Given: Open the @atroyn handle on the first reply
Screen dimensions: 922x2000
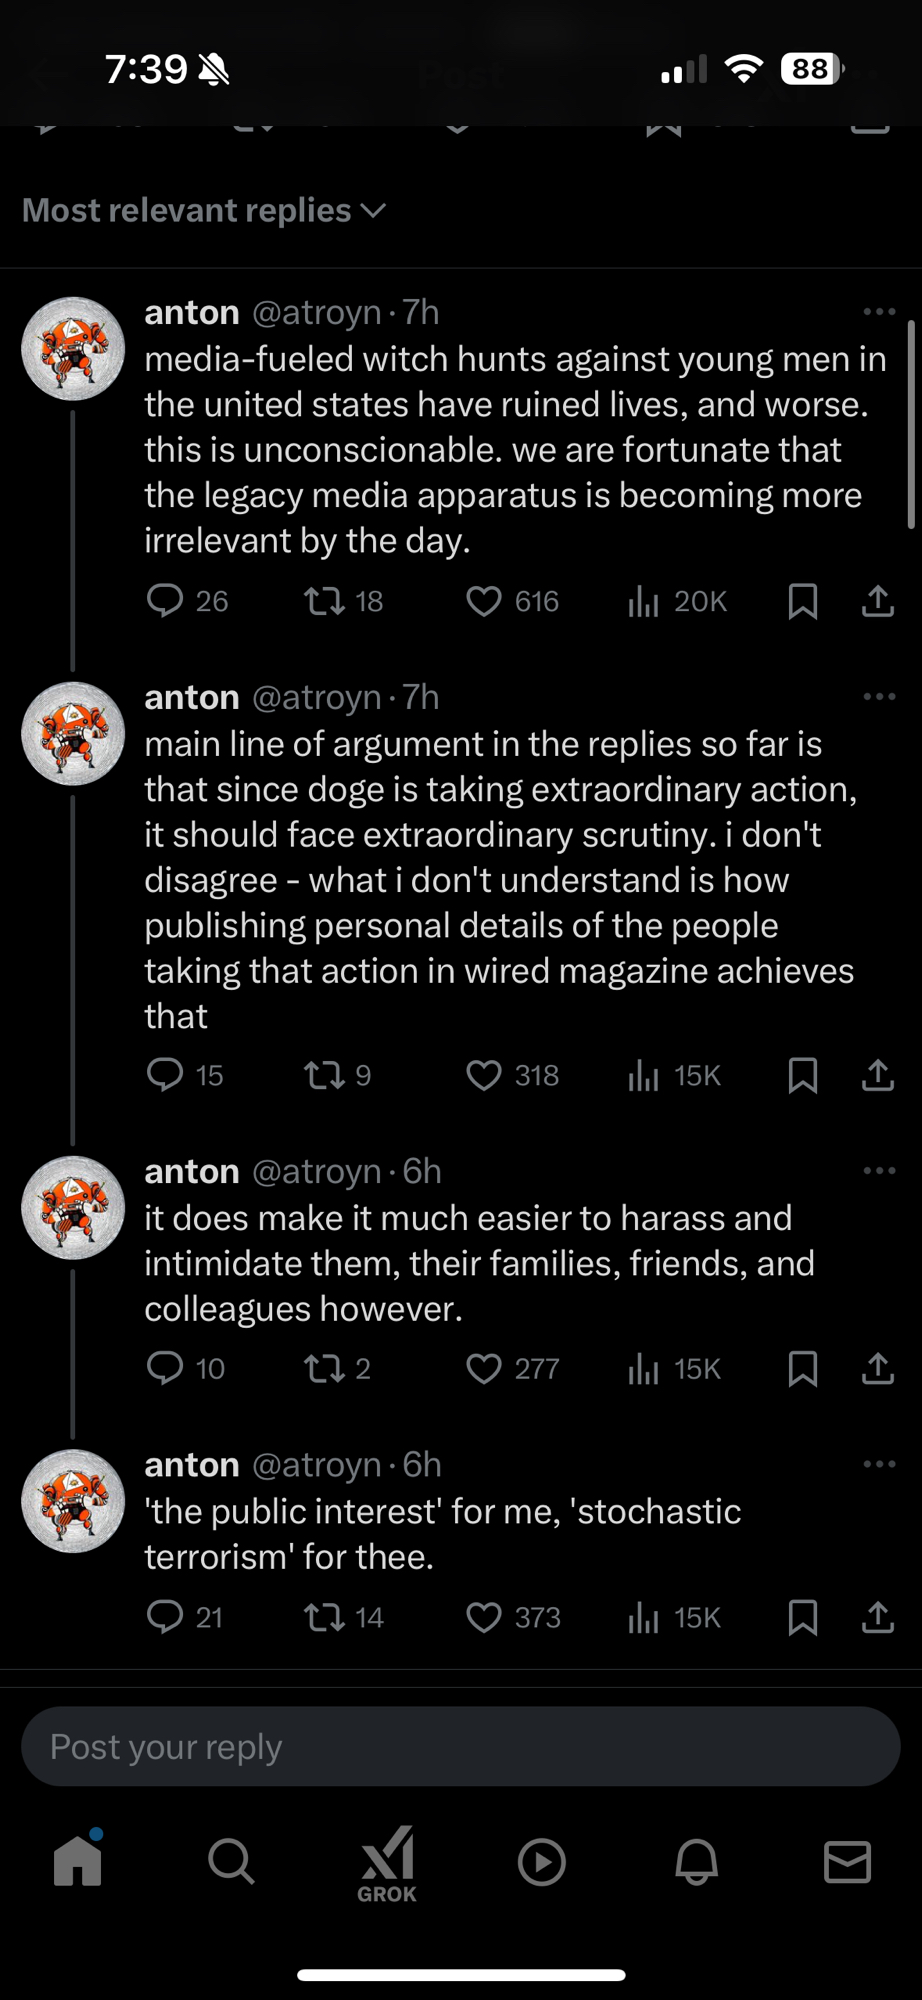Looking at the screenshot, I should tap(316, 313).
